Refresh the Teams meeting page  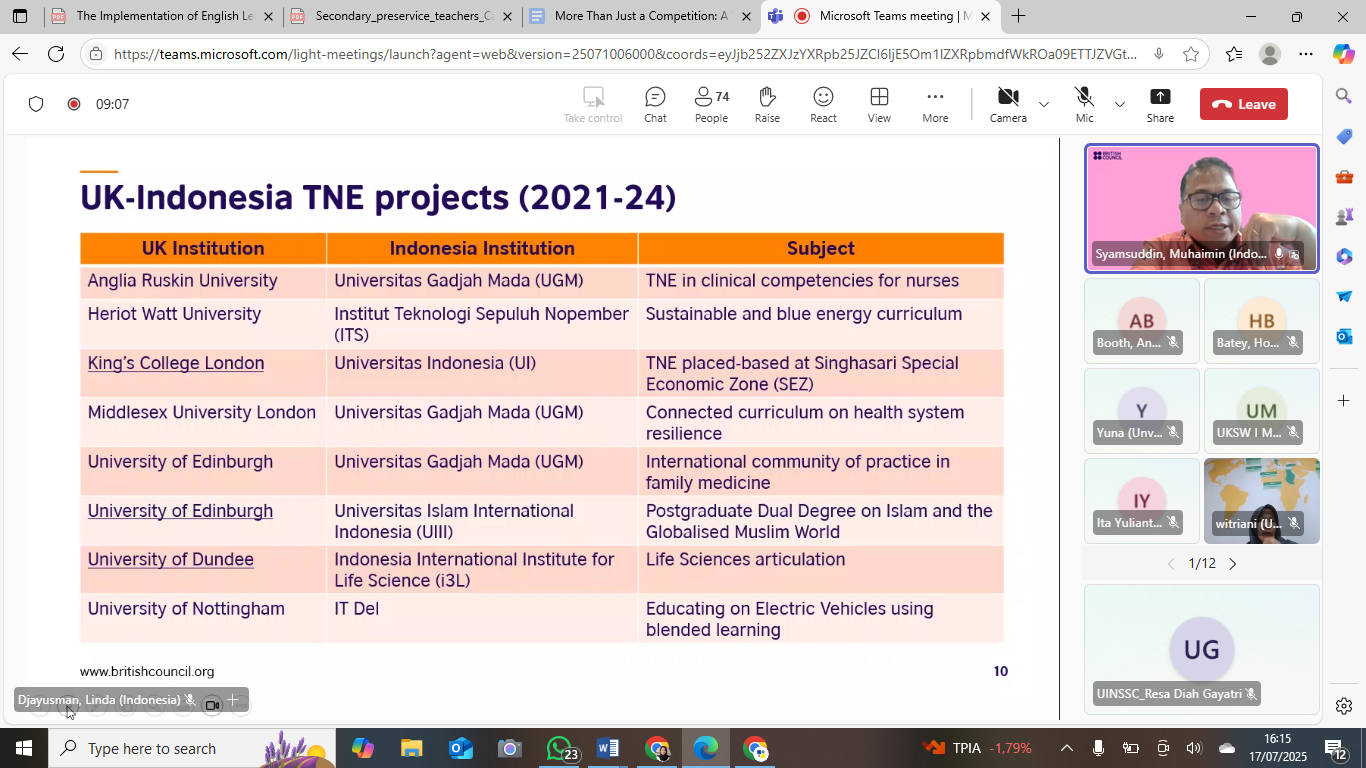(x=56, y=54)
